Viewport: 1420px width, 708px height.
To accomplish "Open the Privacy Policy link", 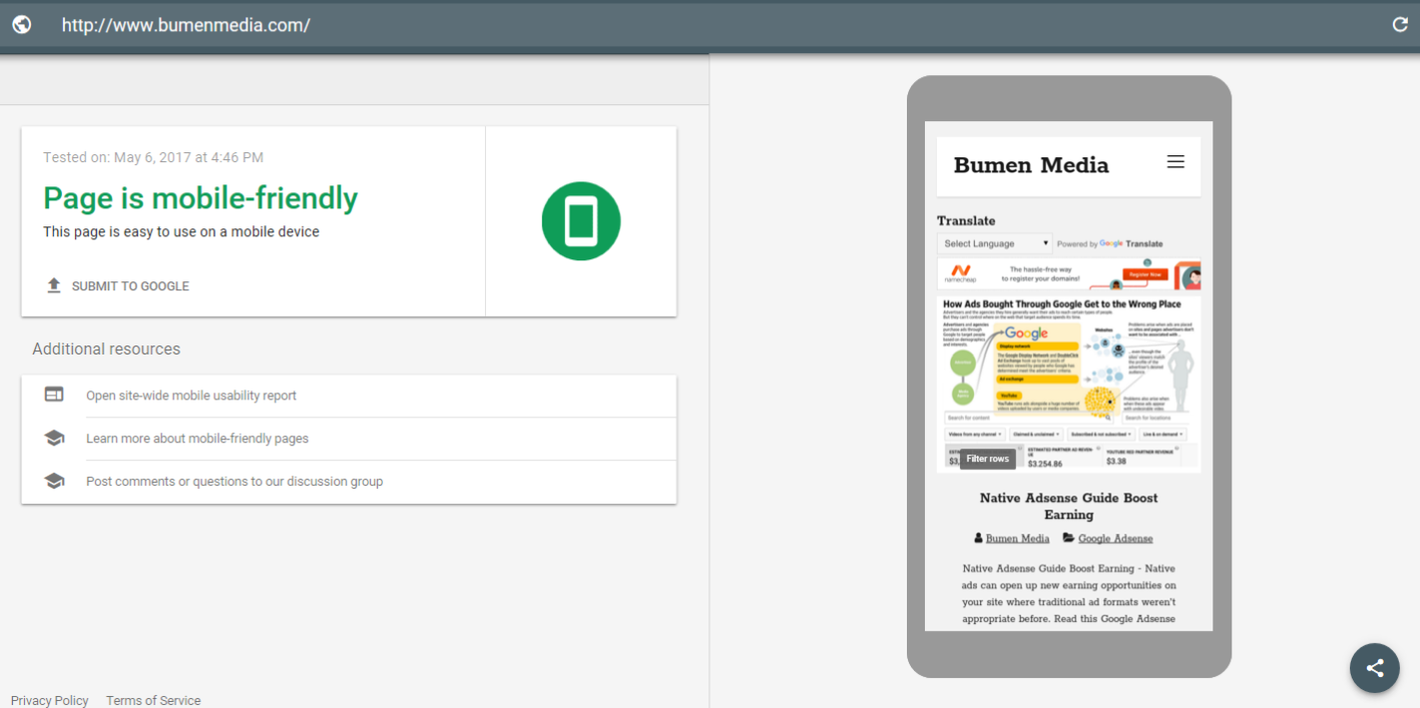I will coord(50,700).
